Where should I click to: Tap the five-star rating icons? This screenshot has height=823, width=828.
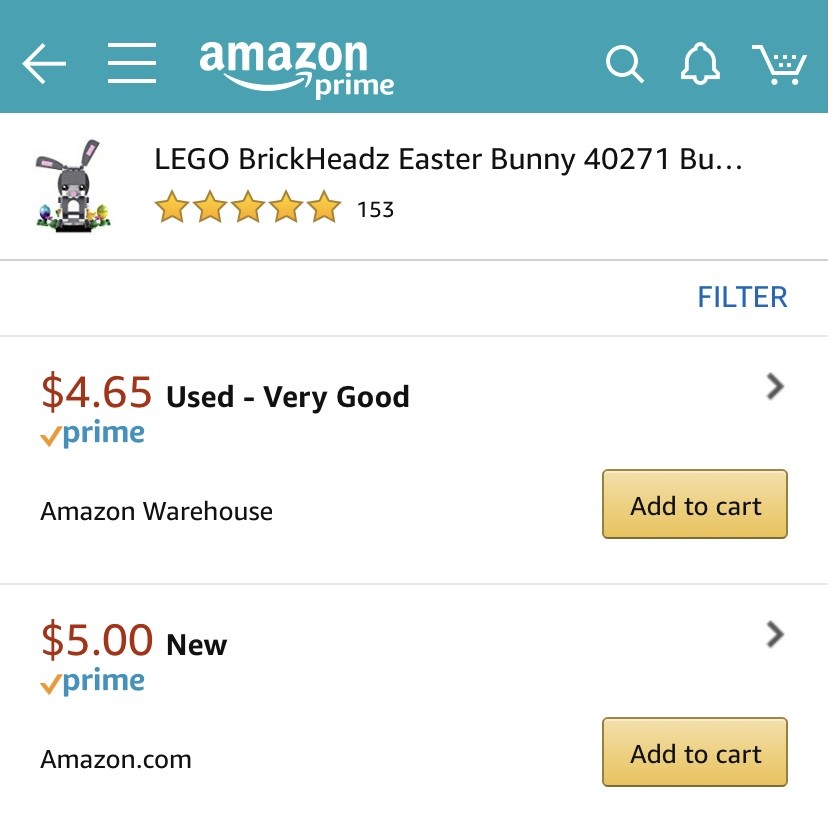(248, 209)
